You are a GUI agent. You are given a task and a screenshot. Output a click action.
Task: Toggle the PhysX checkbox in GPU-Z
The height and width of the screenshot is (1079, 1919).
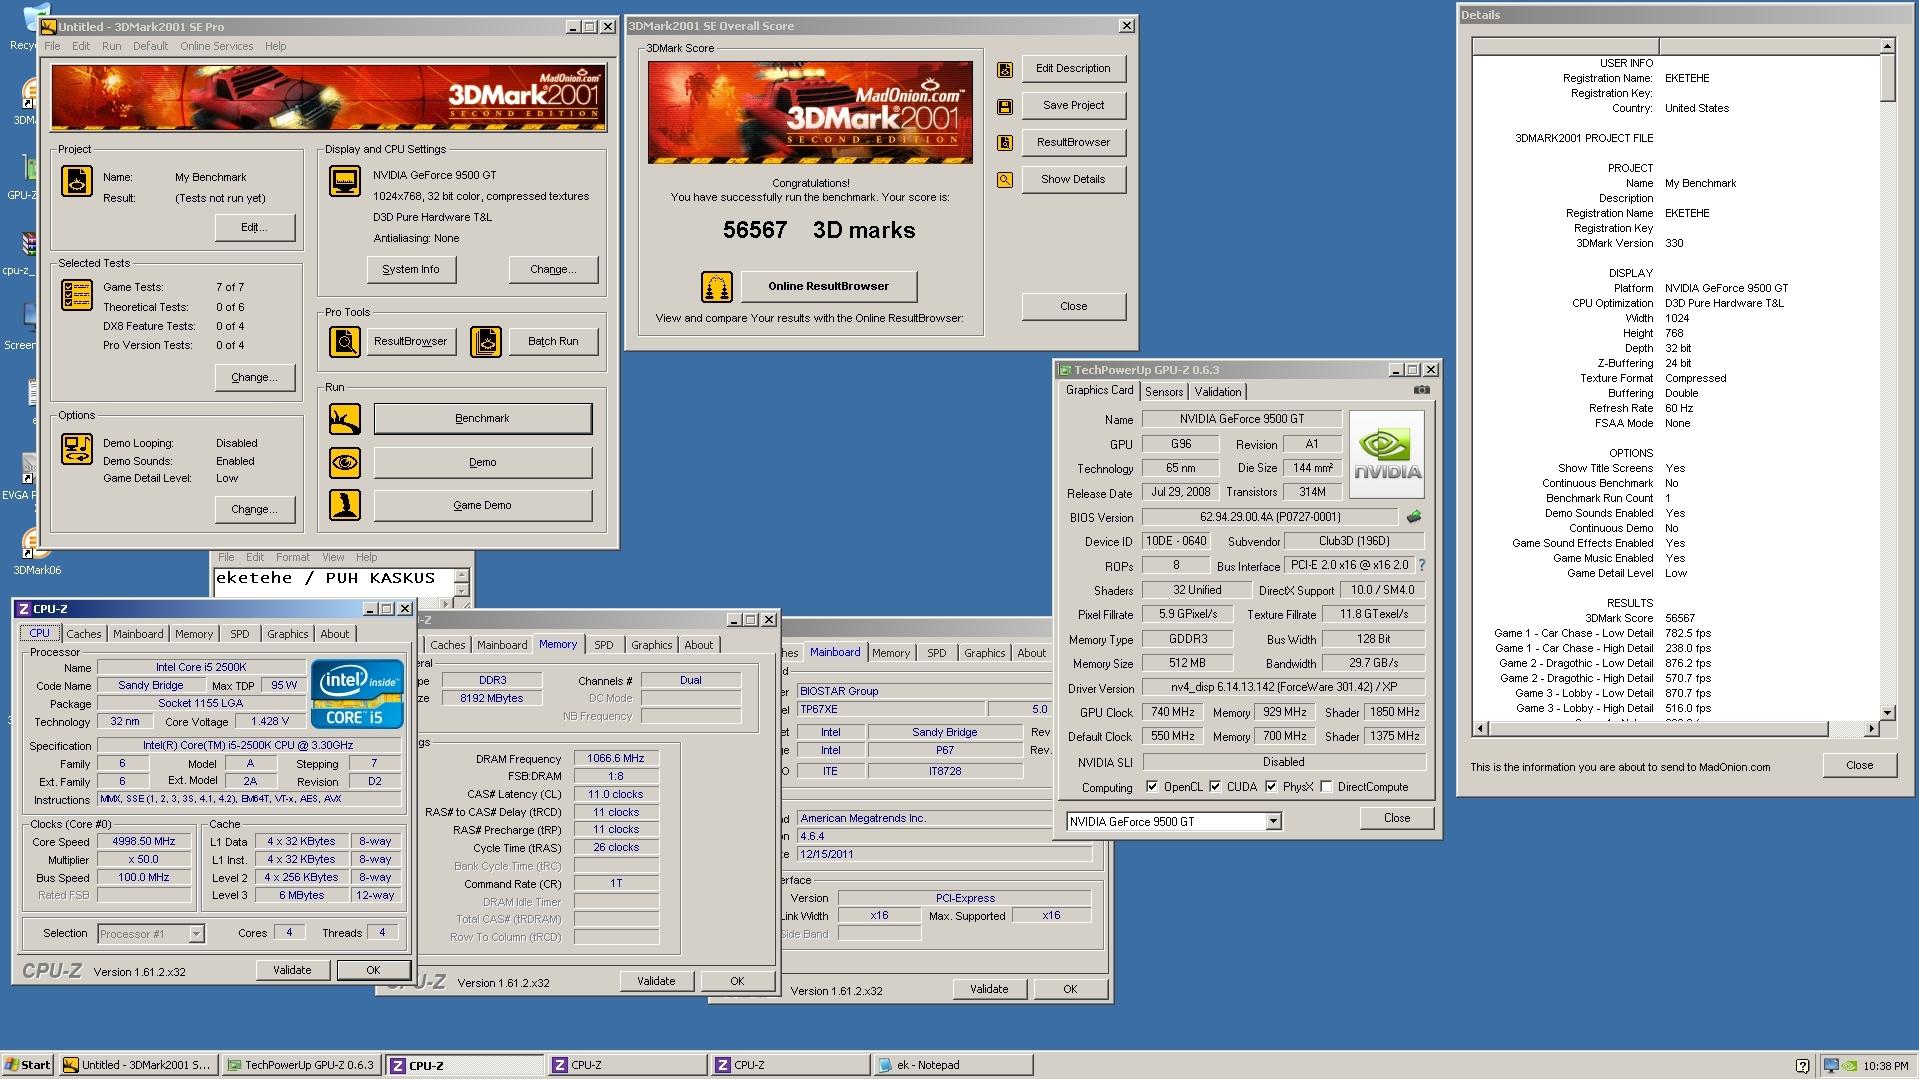pos(1271,787)
